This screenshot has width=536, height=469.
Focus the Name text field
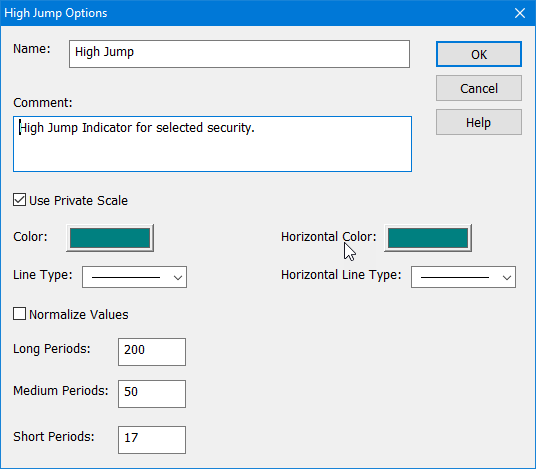click(x=239, y=54)
